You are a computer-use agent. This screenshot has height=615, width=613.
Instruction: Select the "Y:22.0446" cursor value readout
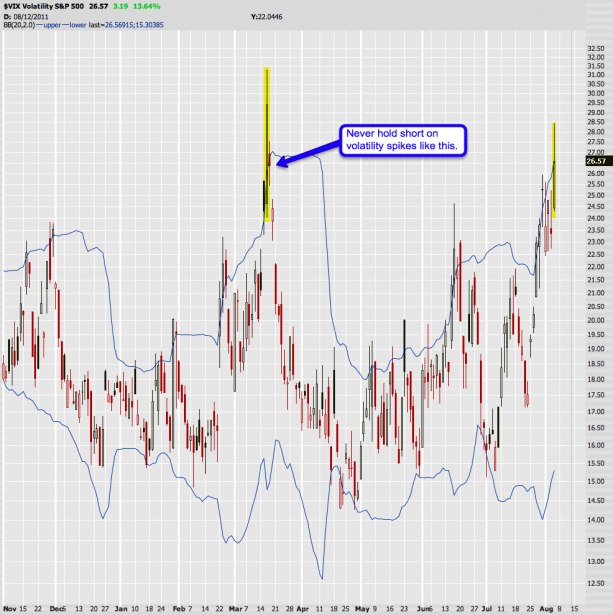click(266, 17)
